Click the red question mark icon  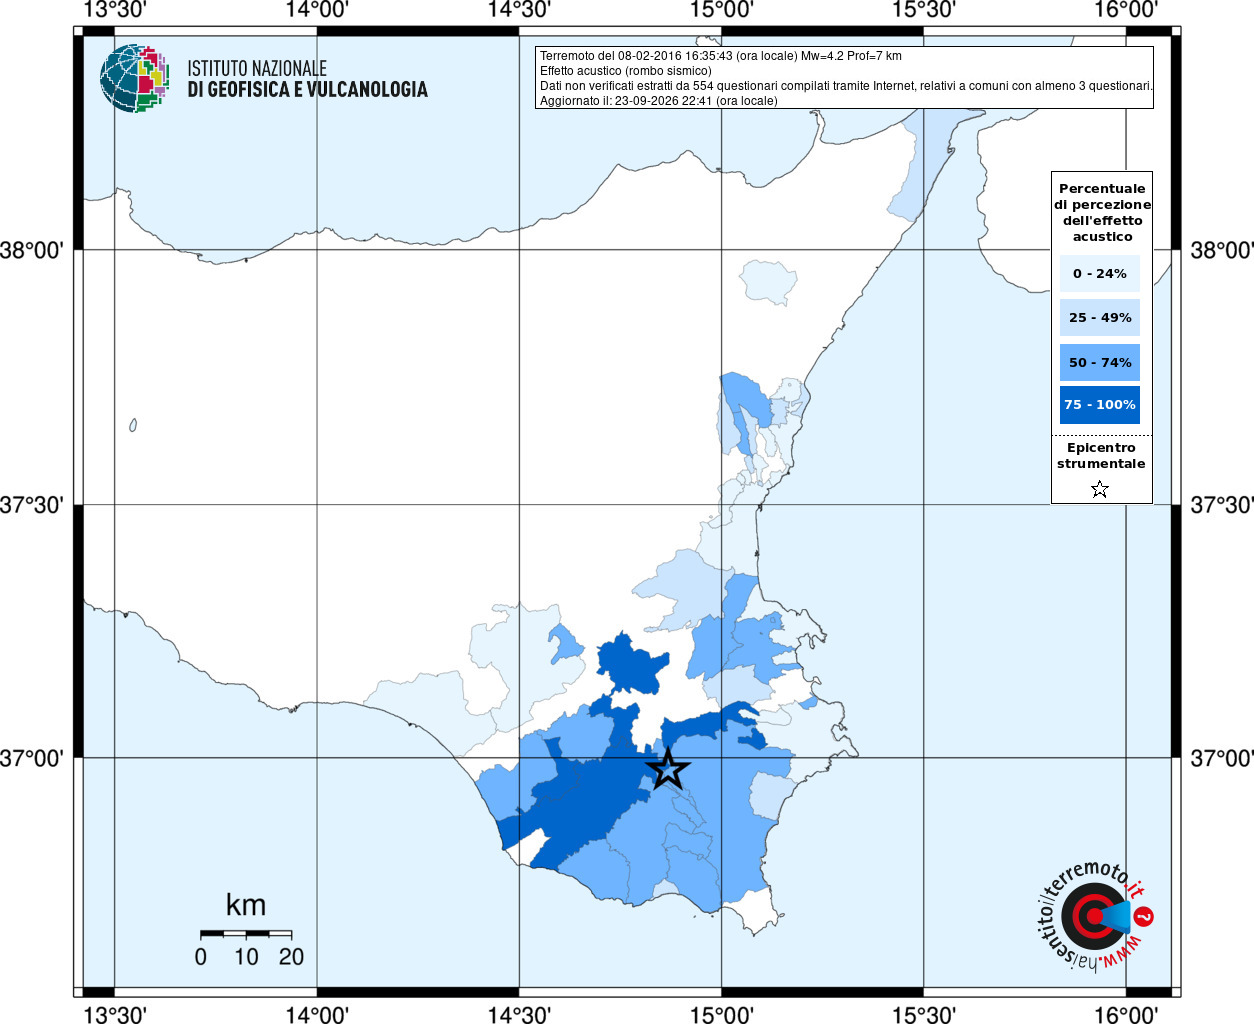(x=1145, y=916)
